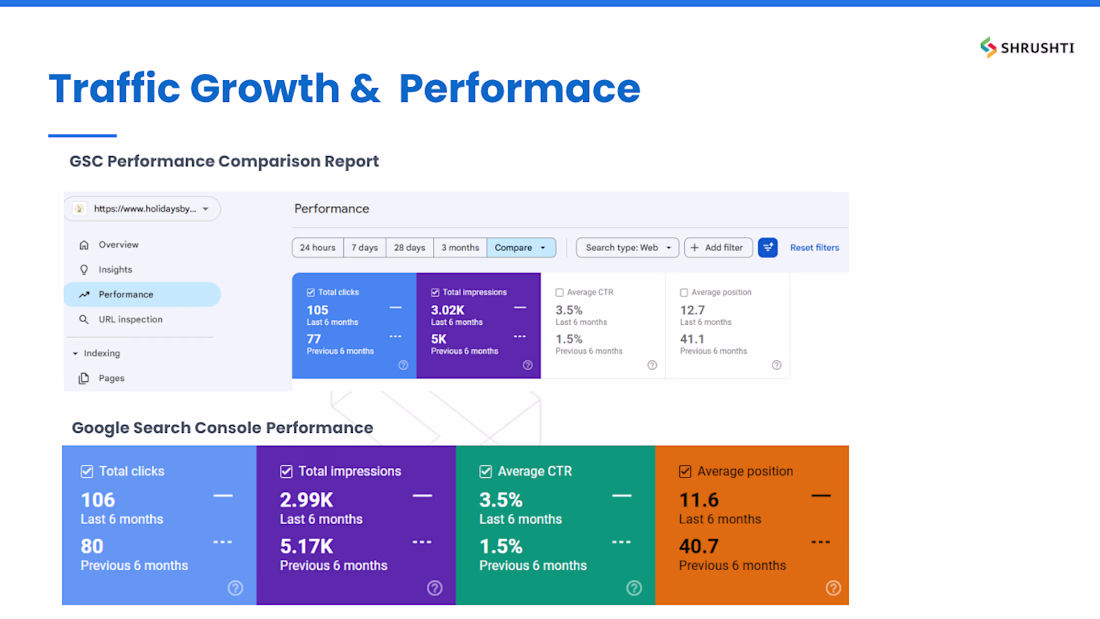Click the blue filter options icon
1100x619 pixels.
click(767, 247)
